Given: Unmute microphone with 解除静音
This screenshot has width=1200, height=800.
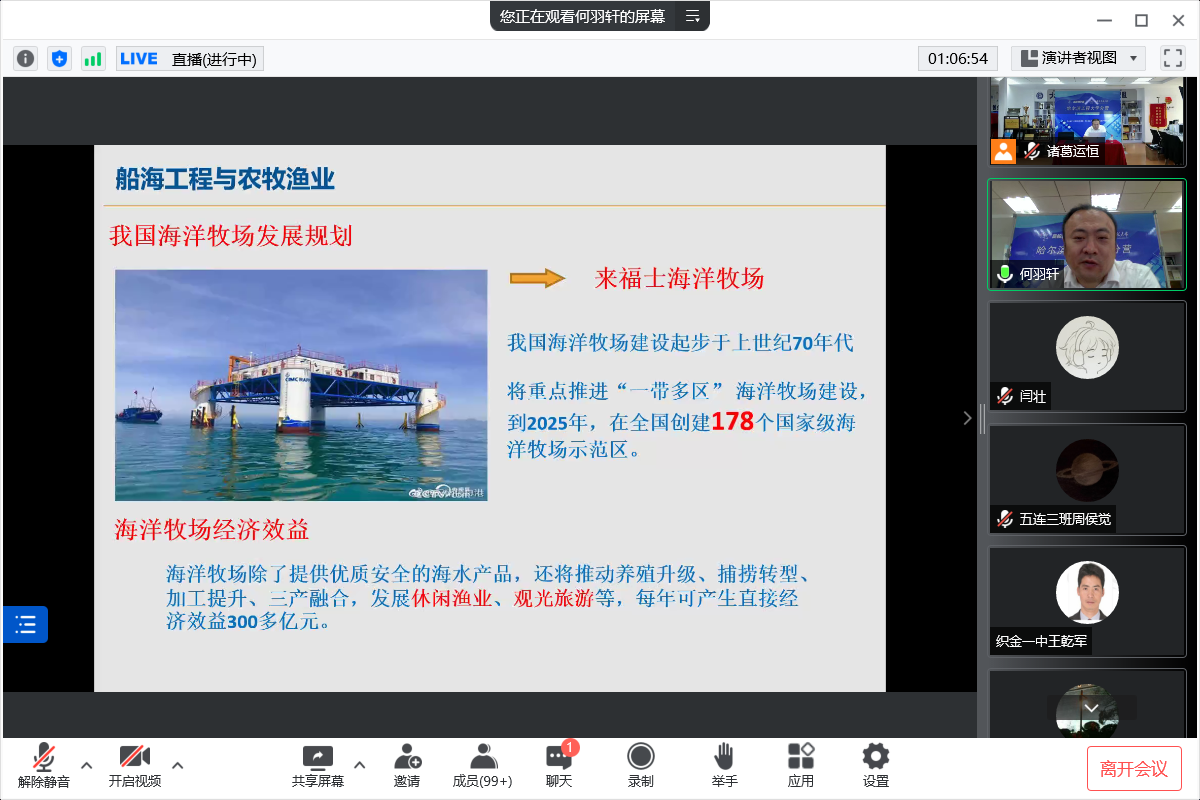Looking at the screenshot, I should 44,765.
